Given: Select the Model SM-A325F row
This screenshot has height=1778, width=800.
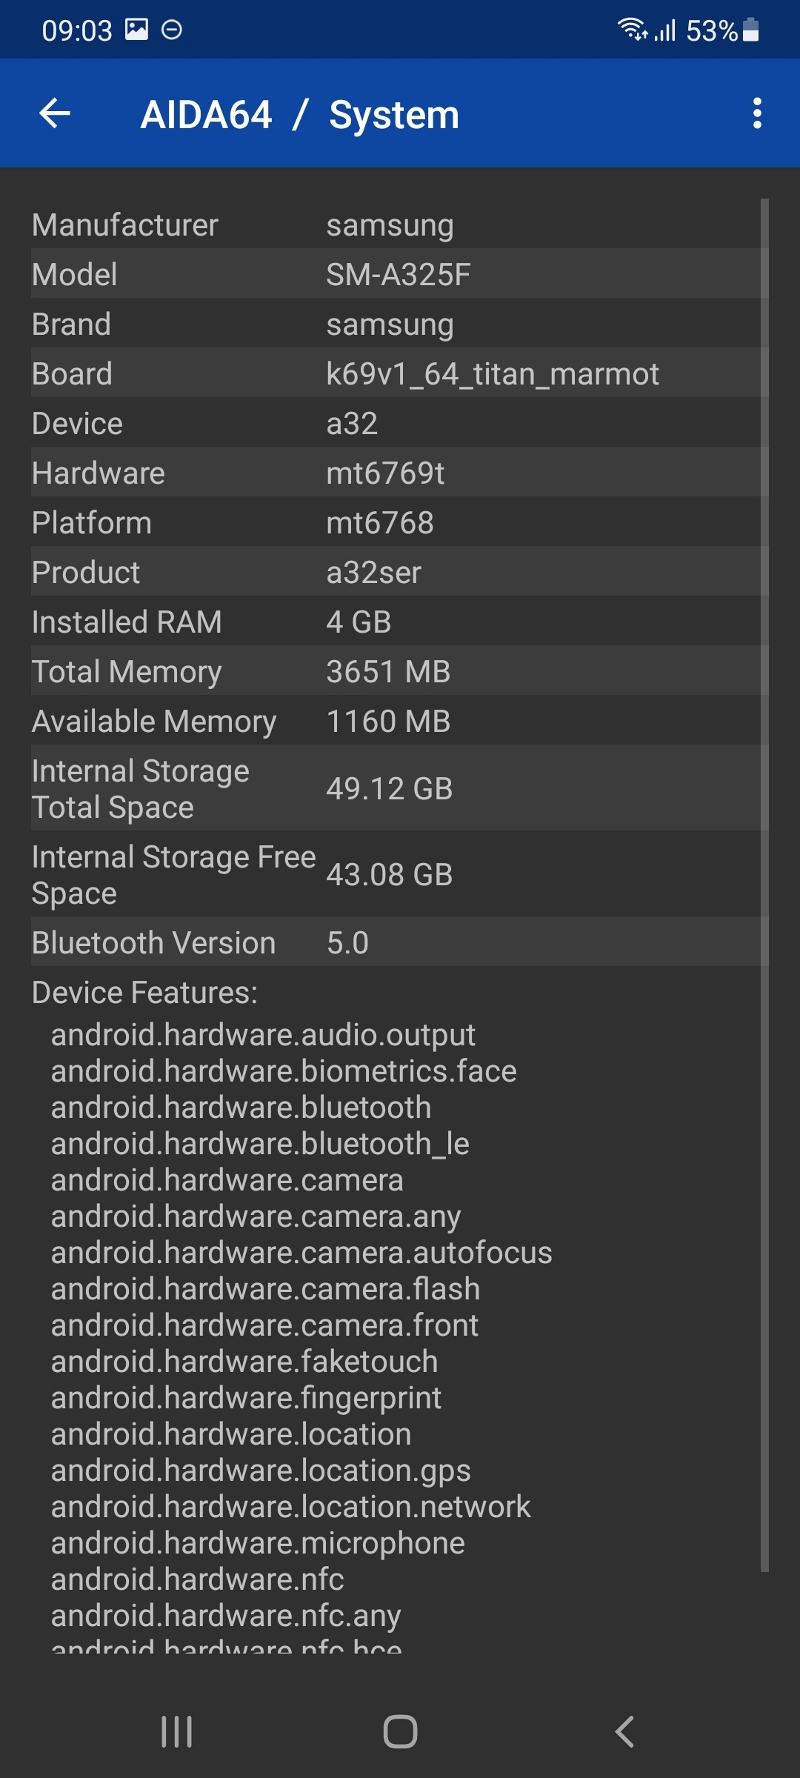Looking at the screenshot, I should pyautogui.click(x=396, y=274).
